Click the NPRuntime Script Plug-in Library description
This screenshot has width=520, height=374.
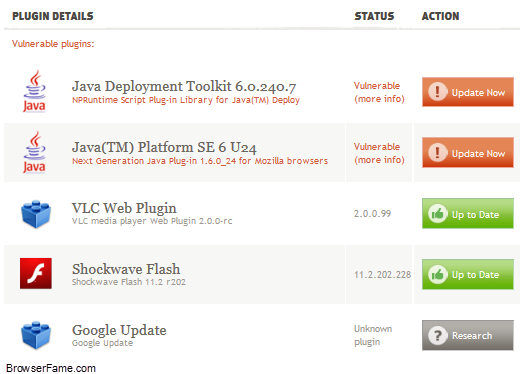pos(186,100)
